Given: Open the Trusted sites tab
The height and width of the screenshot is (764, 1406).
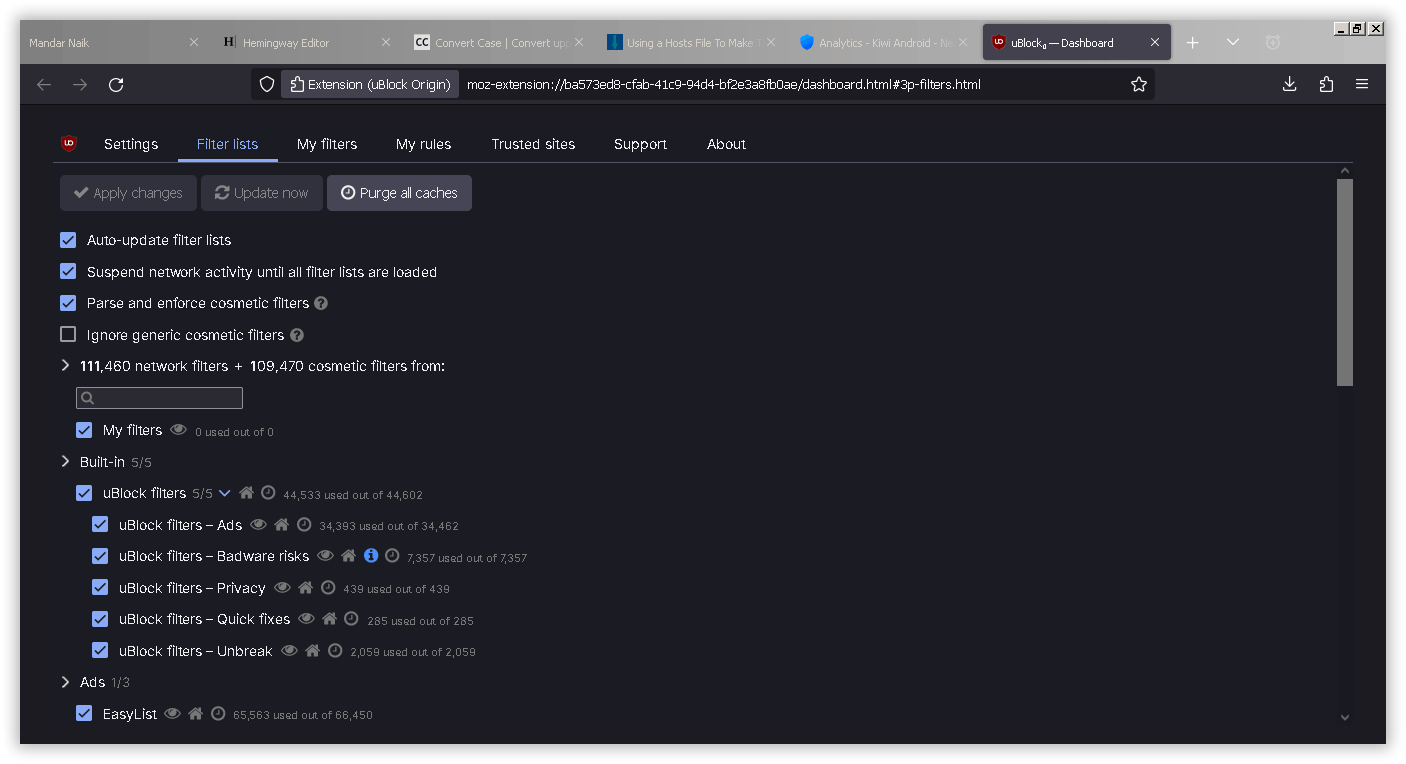Looking at the screenshot, I should pyautogui.click(x=533, y=144).
